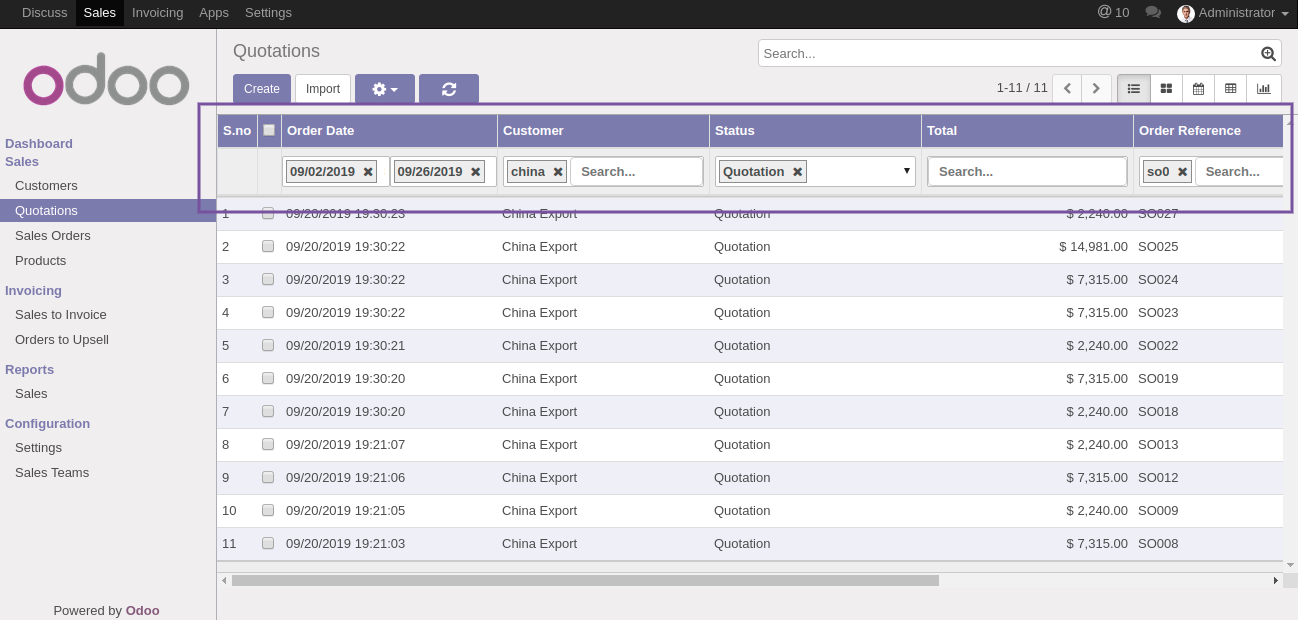Viewport: 1298px width, 620px height.
Task: Switch to calendar view icon
Action: [x=1198, y=89]
